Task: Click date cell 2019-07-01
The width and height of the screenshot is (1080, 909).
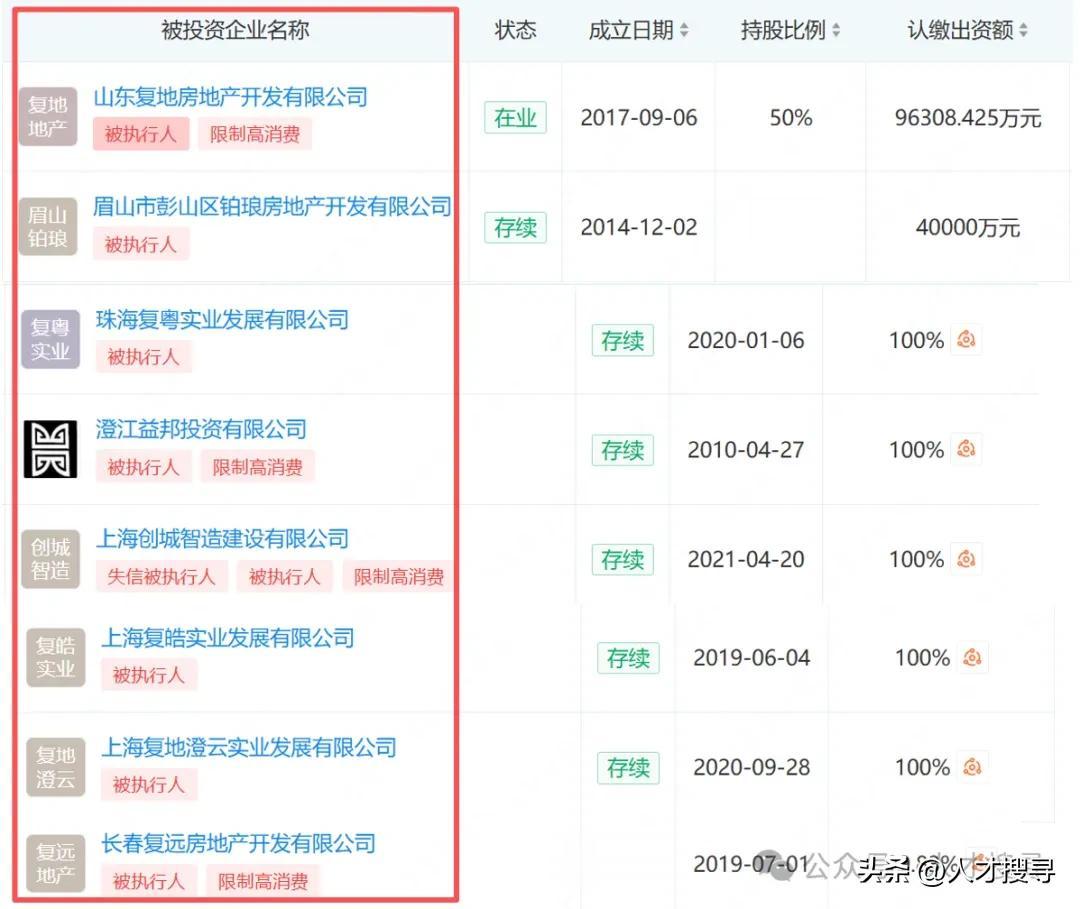Action: [x=751, y=864]
